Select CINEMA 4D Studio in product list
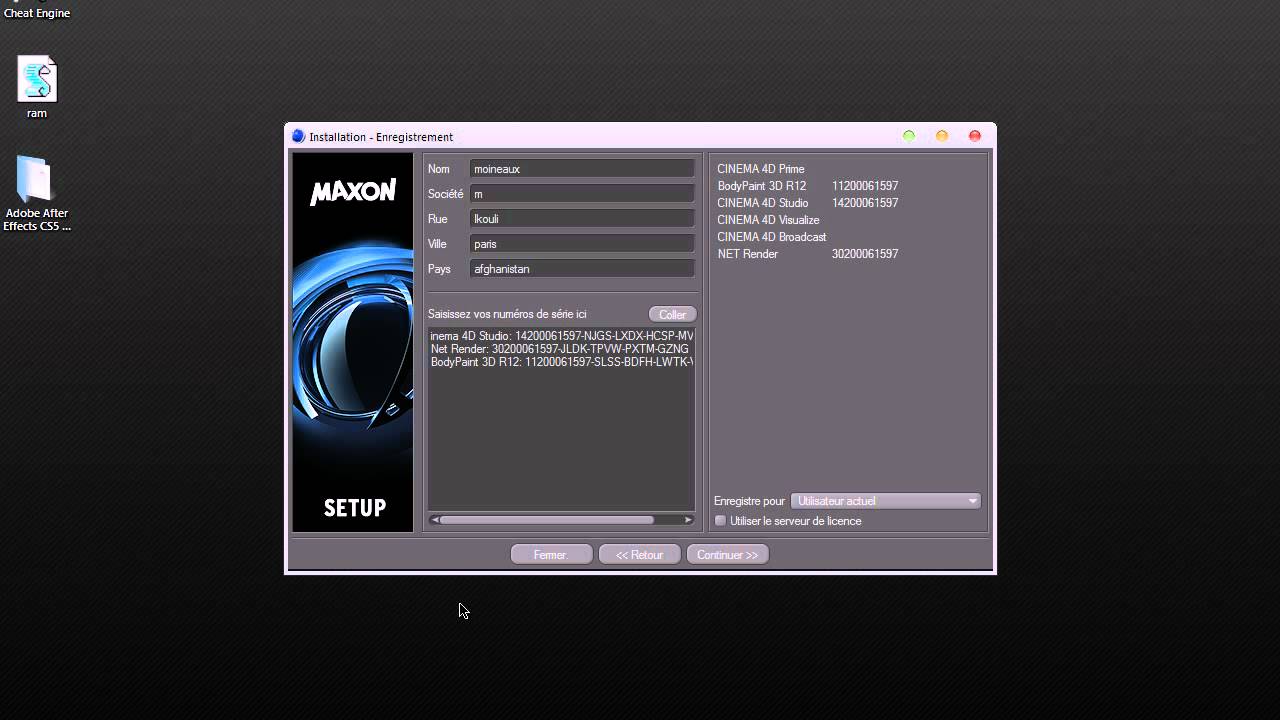This screenshot has height=720, width=1280. [763, 203]
